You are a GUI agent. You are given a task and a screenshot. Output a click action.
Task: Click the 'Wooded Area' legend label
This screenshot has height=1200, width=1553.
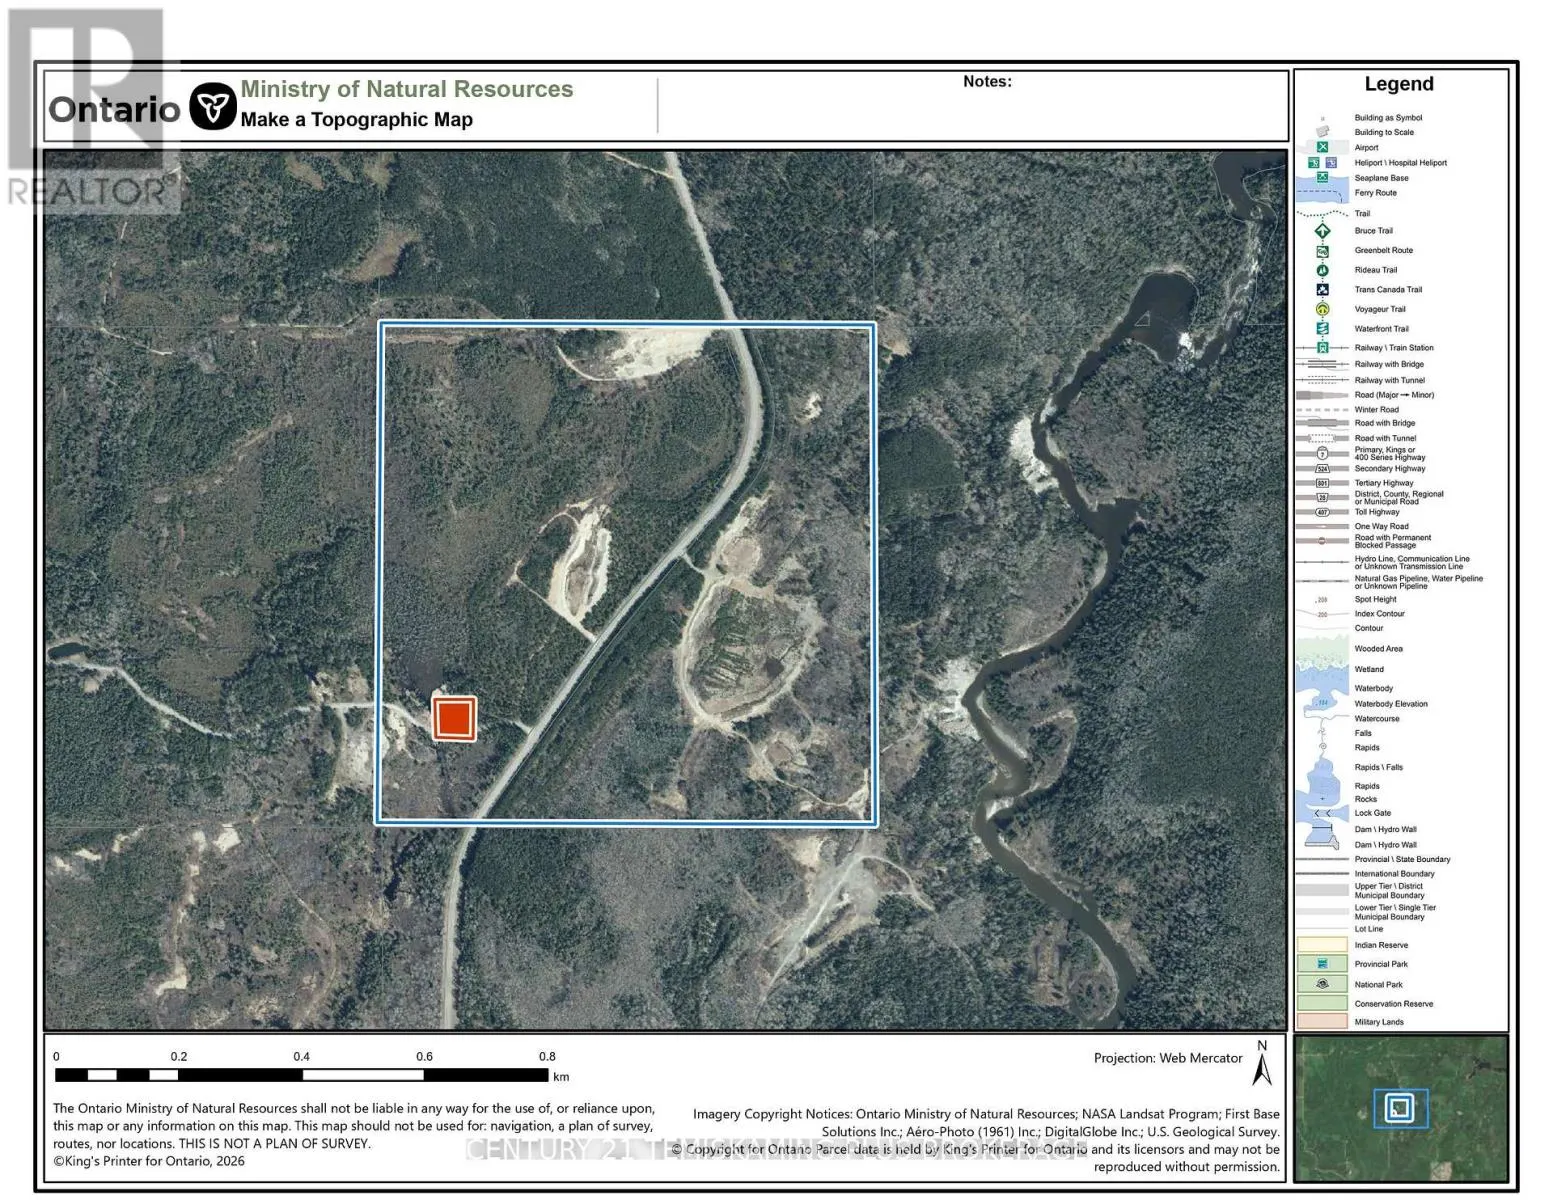(x=1378, y=649)
